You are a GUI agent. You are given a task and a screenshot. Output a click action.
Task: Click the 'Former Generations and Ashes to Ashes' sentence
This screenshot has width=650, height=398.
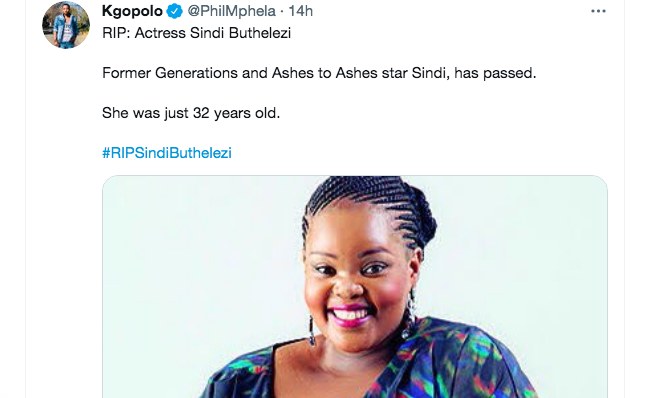pyautogui.click(x=319, y=73)
